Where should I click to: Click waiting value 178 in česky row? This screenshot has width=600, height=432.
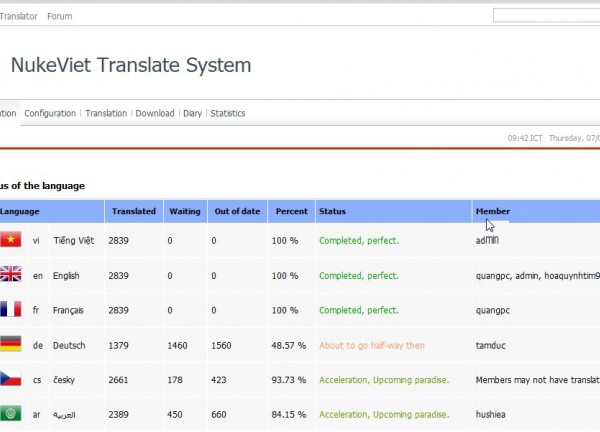[174, 380]
